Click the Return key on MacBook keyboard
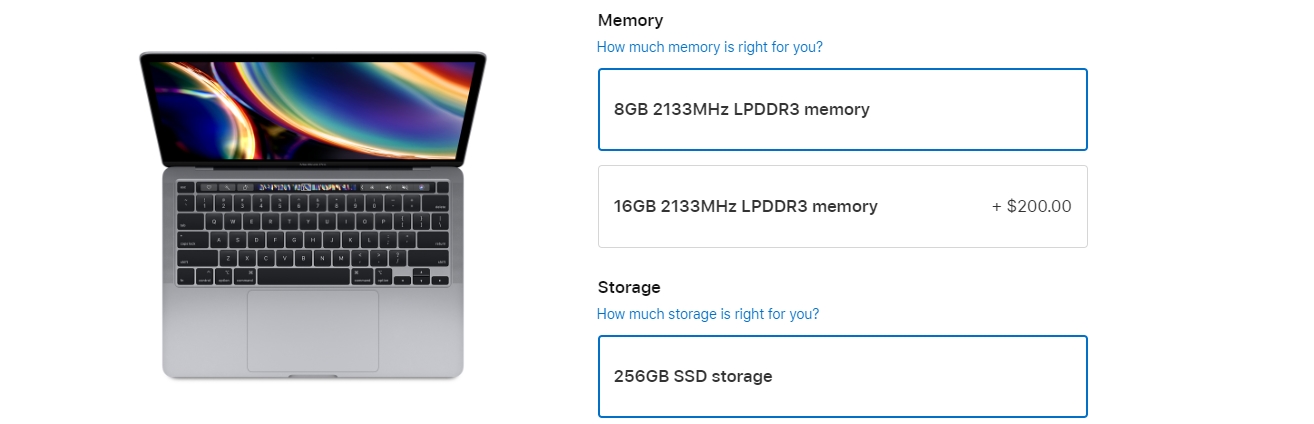 pos(434,240)
